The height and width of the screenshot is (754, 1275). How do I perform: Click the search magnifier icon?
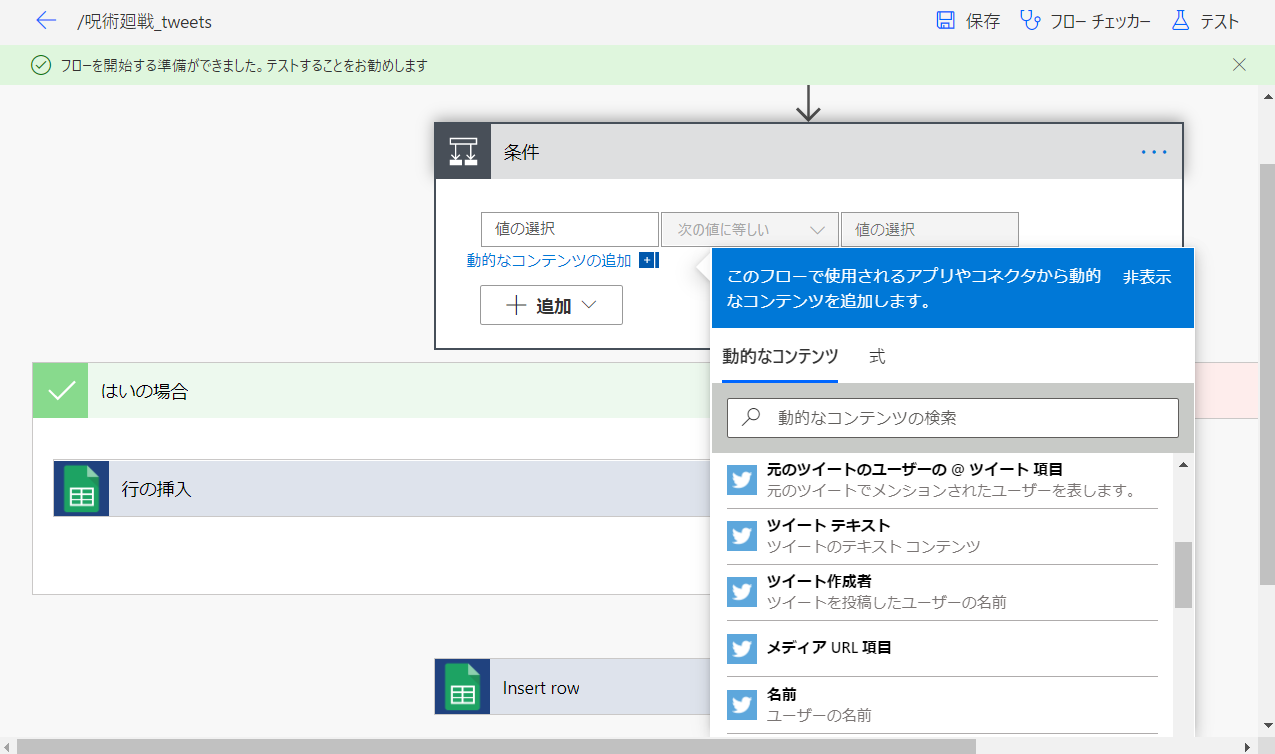[751, 418]
